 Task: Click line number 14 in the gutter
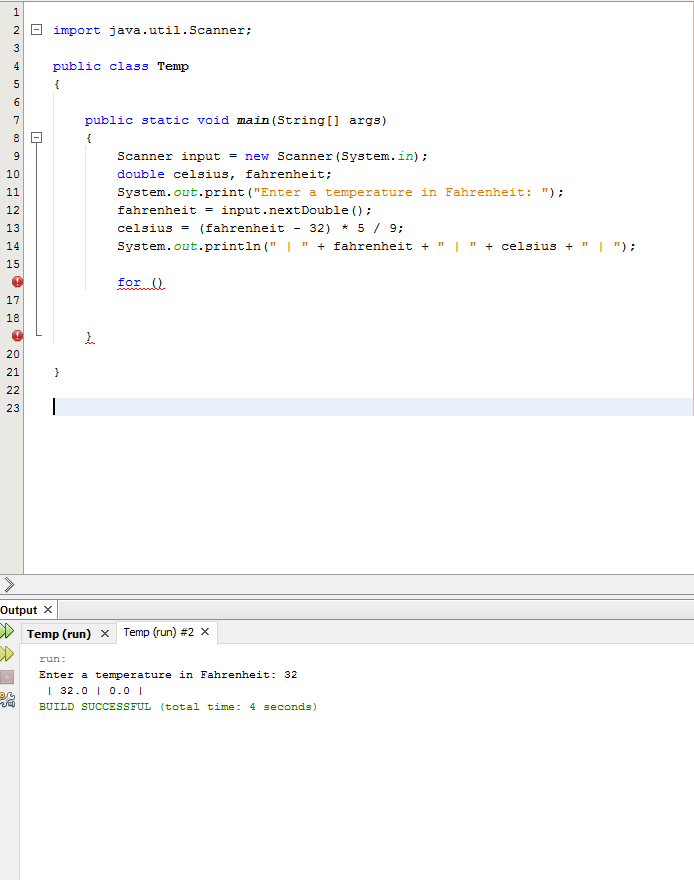pos(13,246)
